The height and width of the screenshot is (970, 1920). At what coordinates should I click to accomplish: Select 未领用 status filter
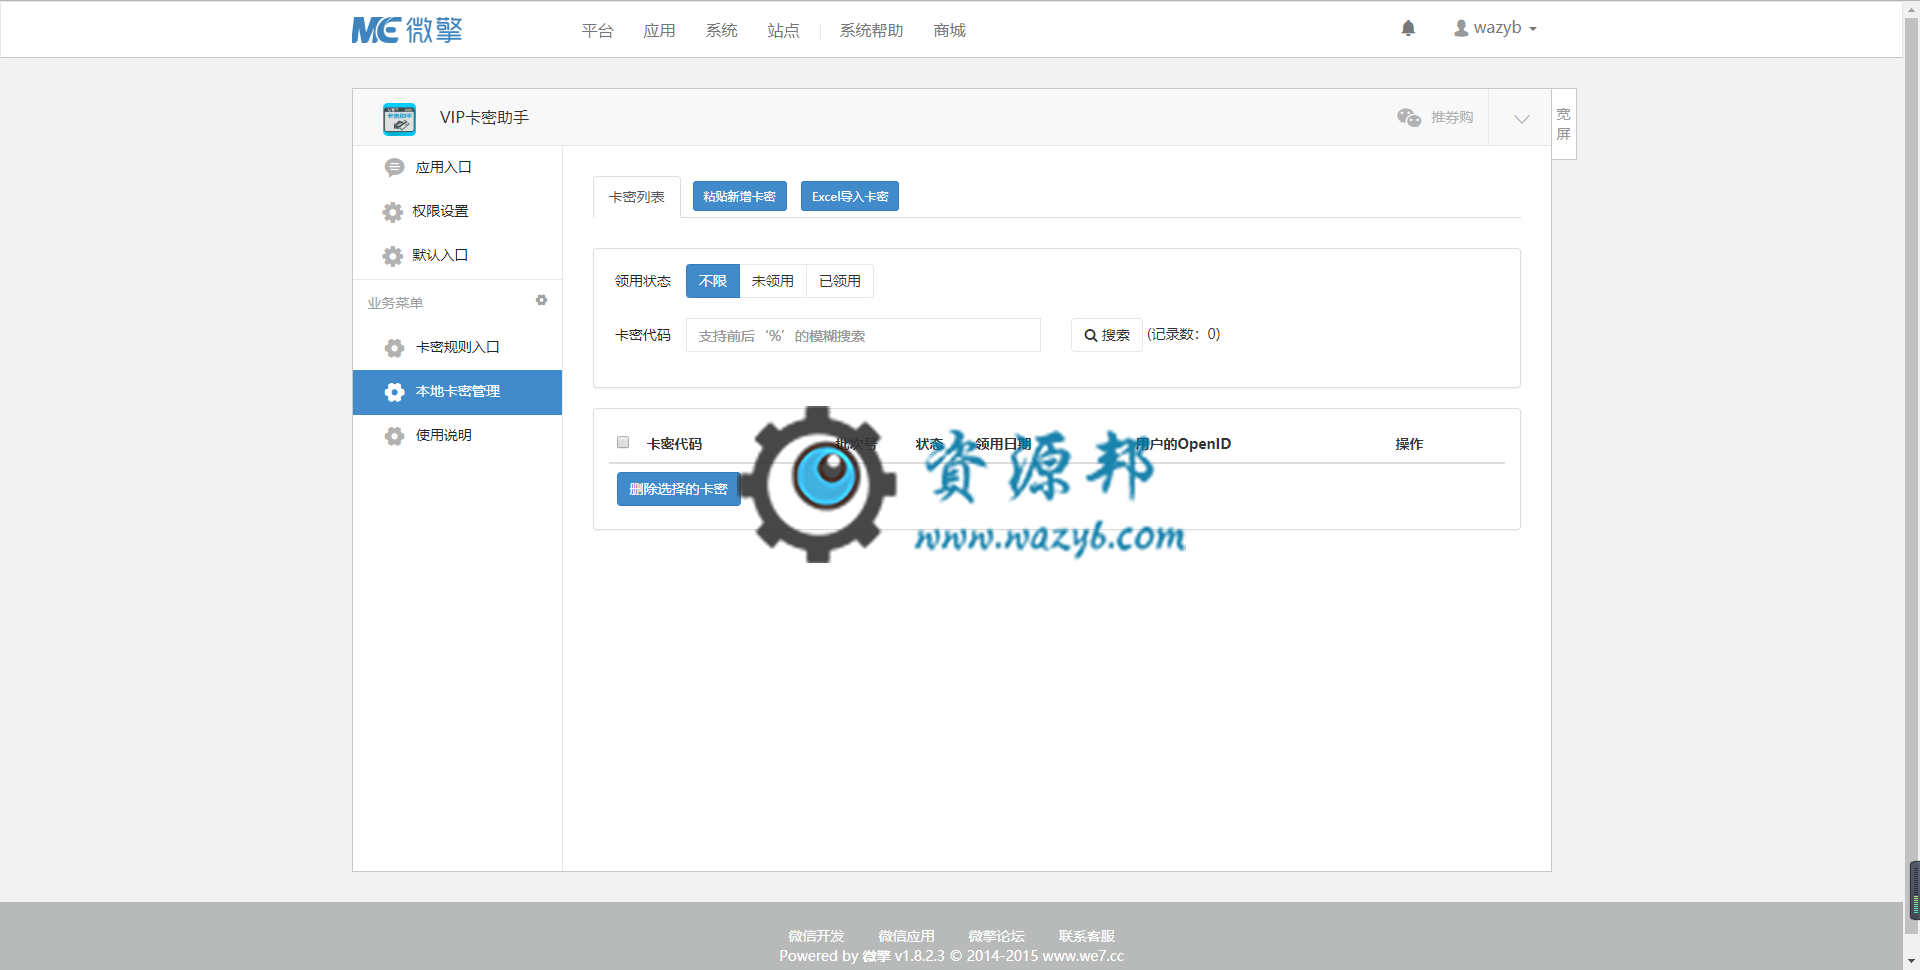click(772, 281)
